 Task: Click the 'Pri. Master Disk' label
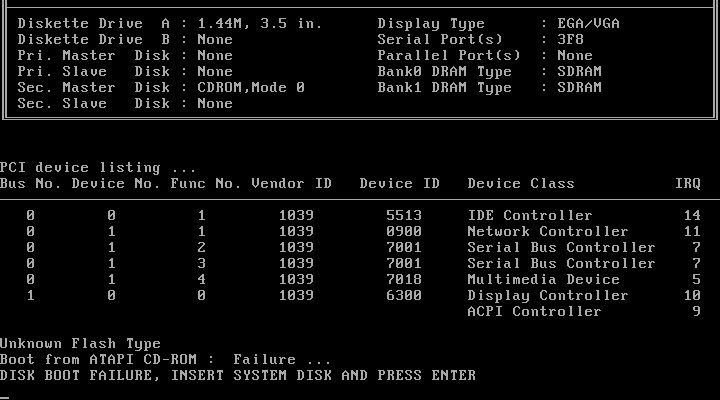[94, 56]
